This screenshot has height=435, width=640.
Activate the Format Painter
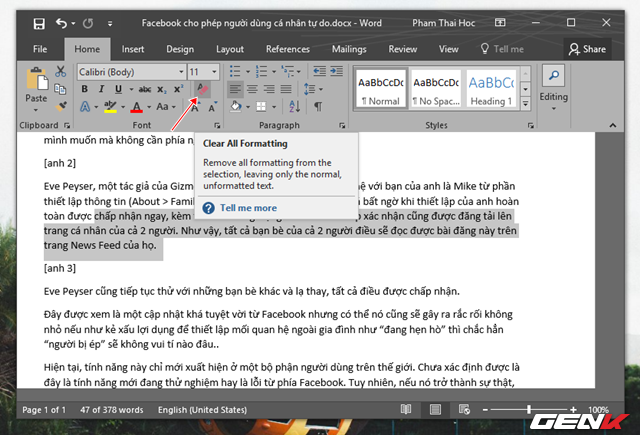(60, 107)
